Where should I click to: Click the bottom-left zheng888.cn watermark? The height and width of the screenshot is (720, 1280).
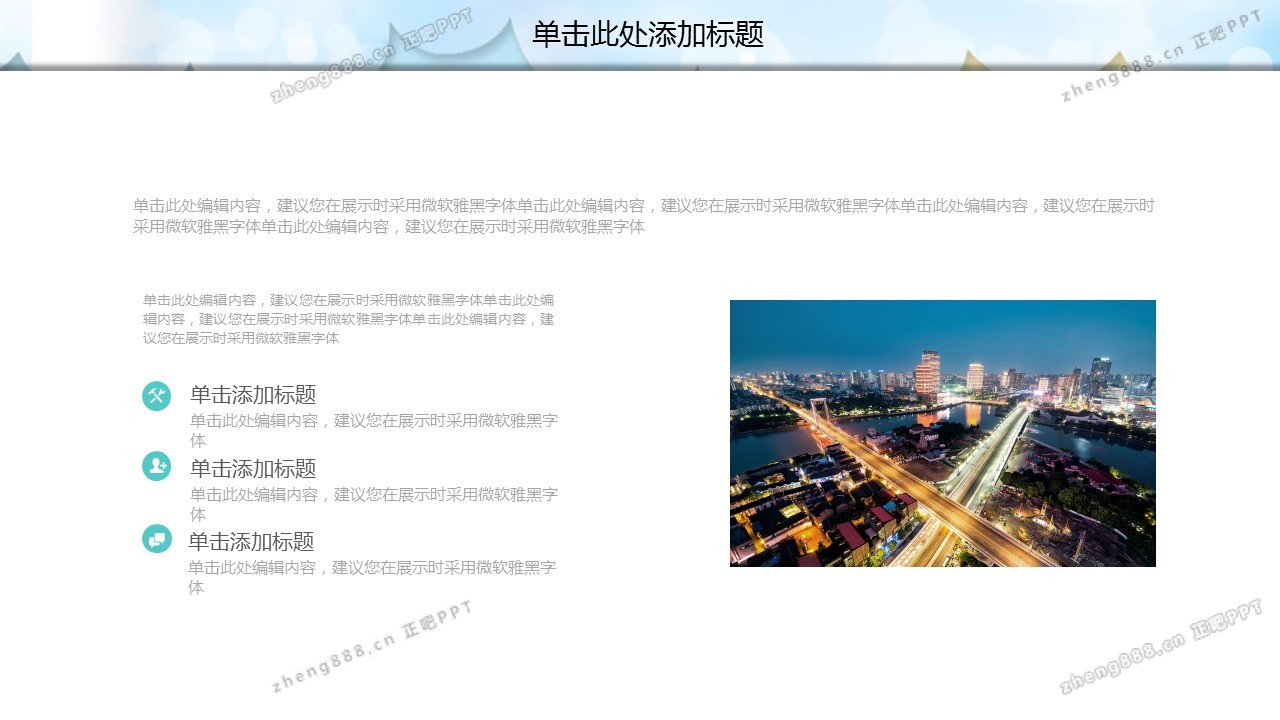coord(371,646)
